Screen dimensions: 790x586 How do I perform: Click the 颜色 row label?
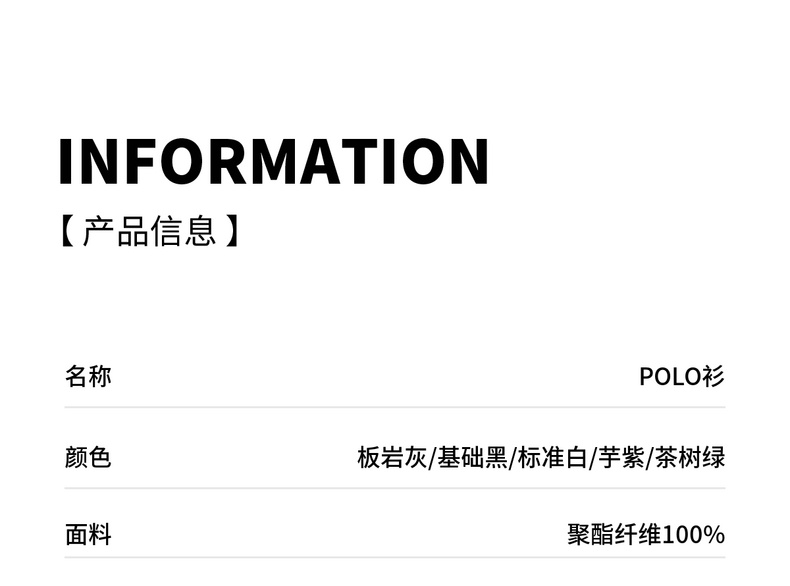(x=88, y=458)
